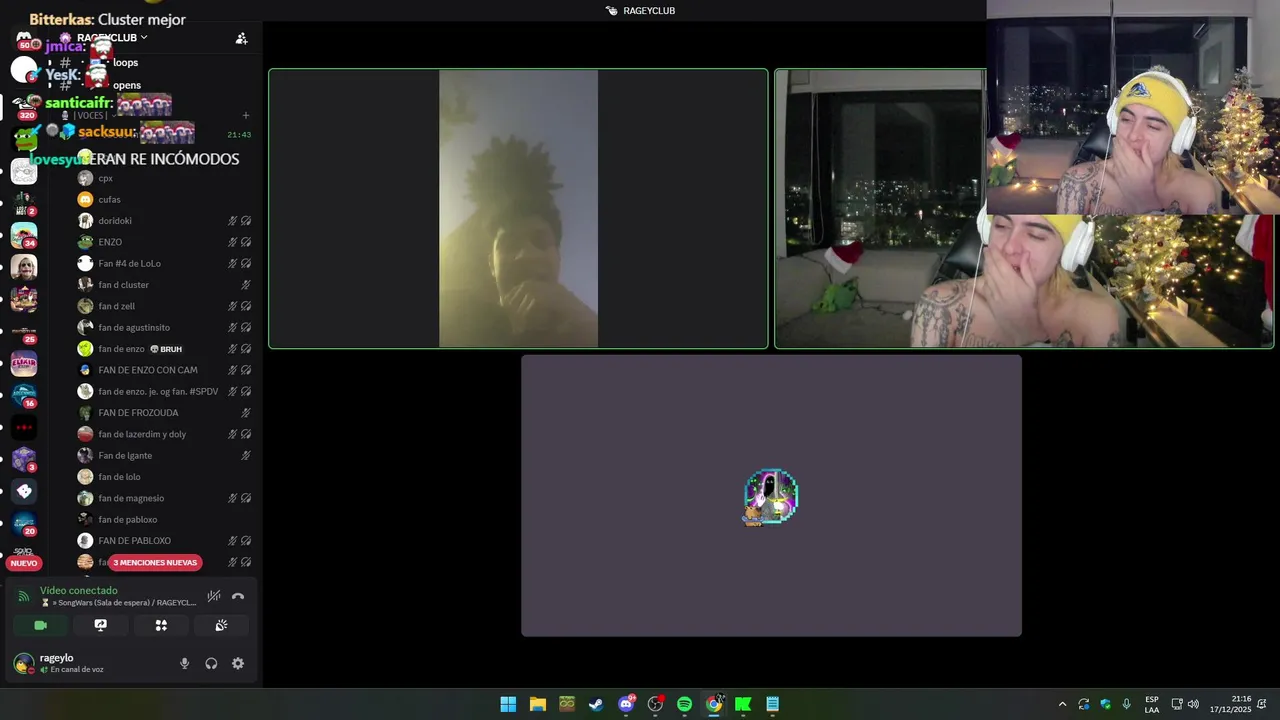Open the activities launcher icon
The image size is (1280, 720).
click(161, 625)
